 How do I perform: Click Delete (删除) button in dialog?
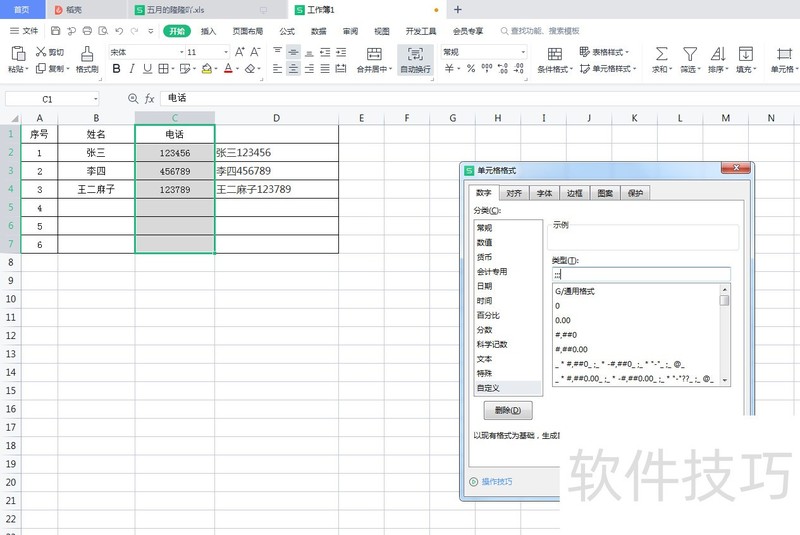(508, 410)
